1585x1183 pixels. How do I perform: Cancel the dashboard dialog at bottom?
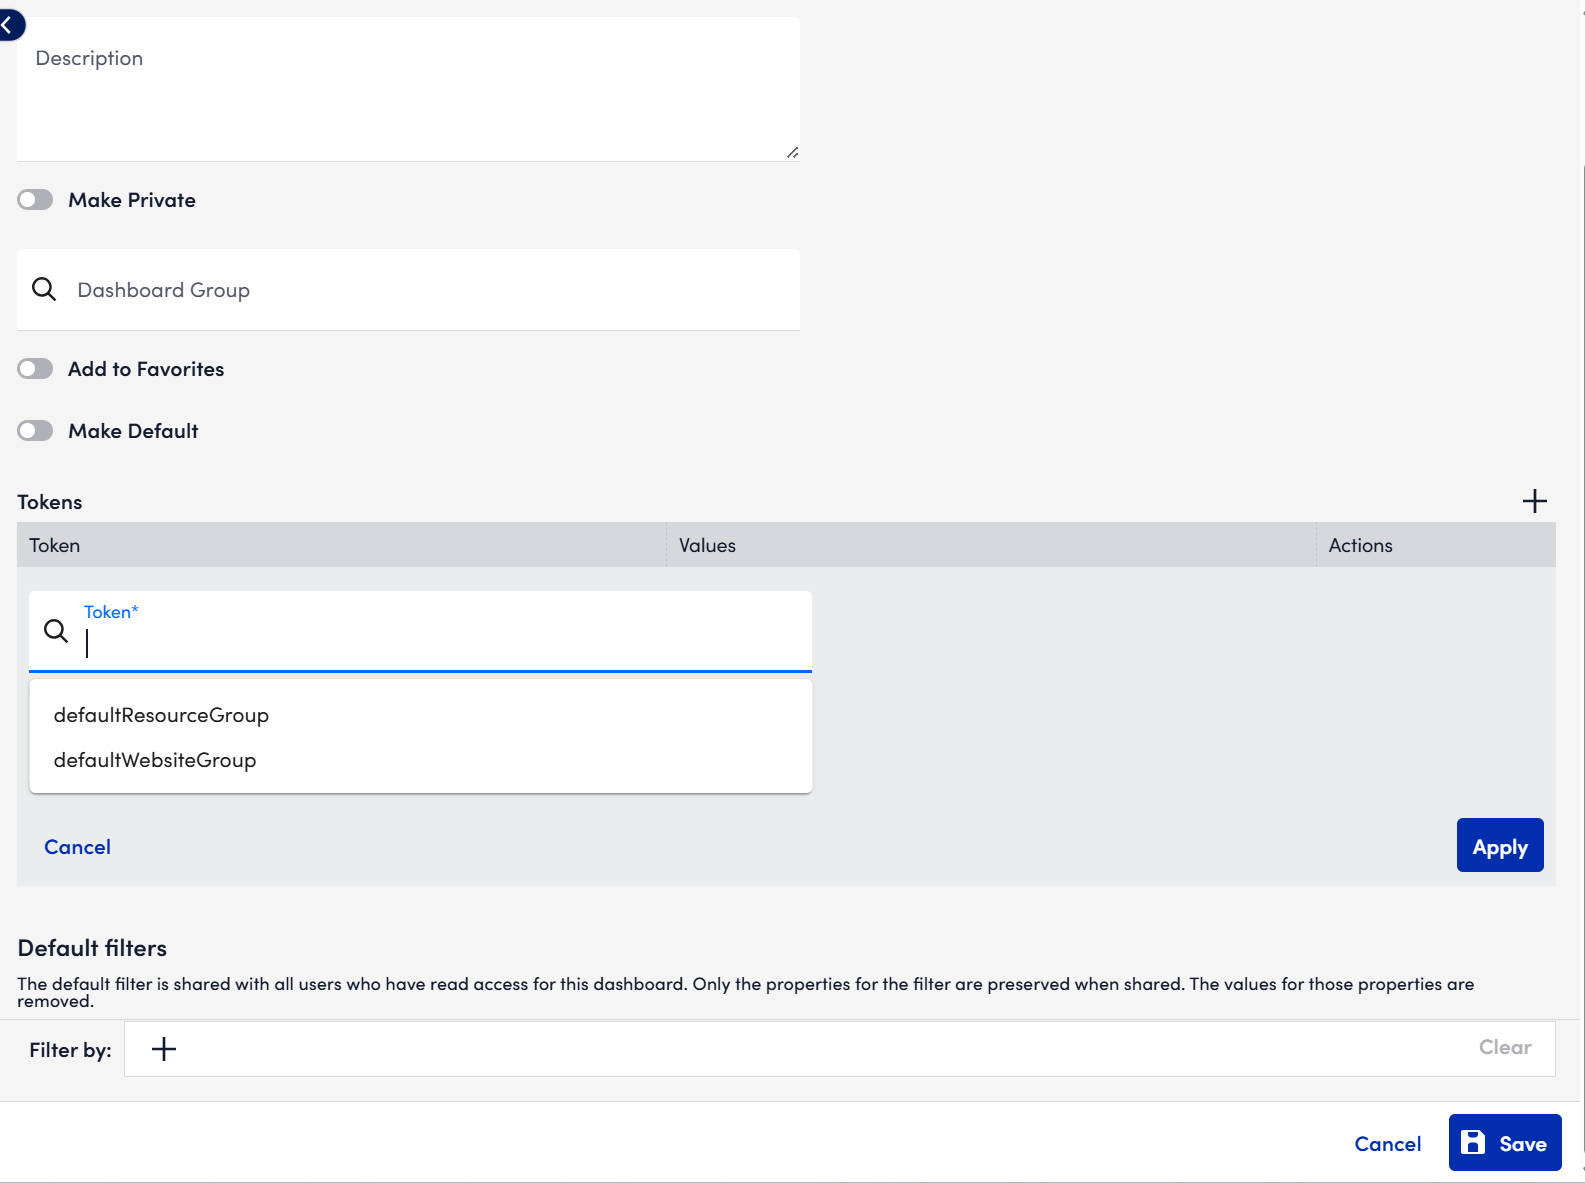[x=1387, y=1144]
